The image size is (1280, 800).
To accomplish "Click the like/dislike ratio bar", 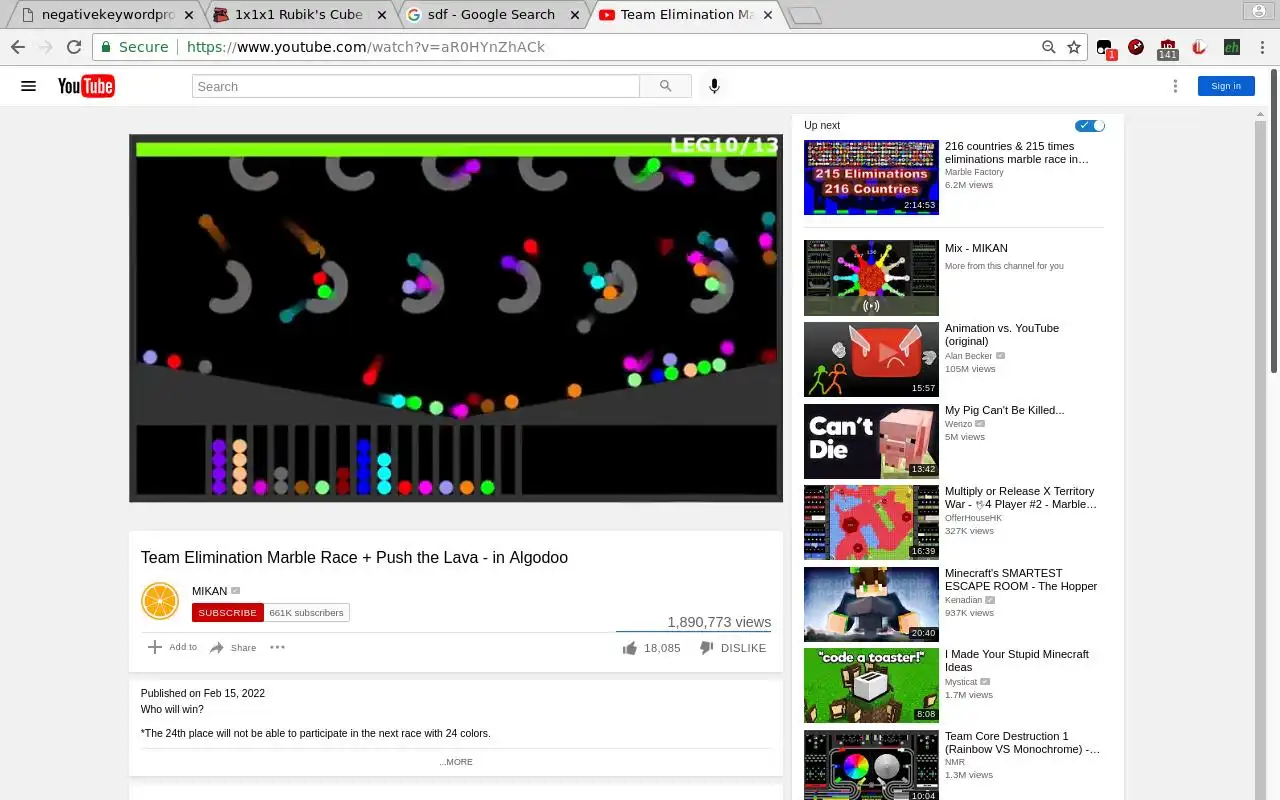I will pyautogui.click(x=693, y=631).
